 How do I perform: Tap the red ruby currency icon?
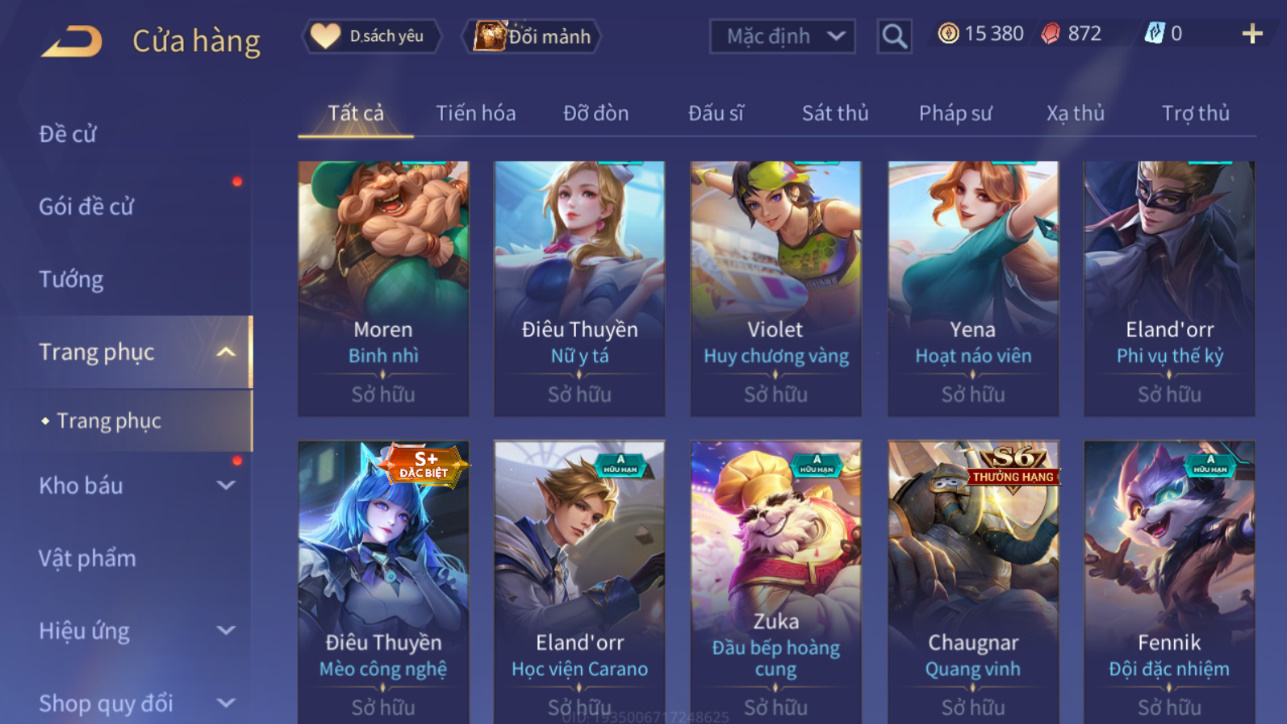[1050, 34]
